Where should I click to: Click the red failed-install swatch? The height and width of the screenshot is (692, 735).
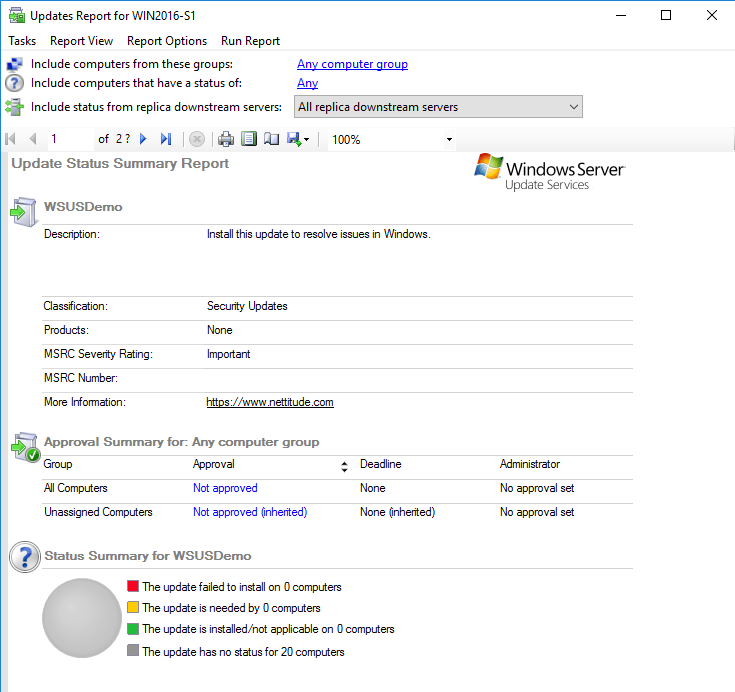pyautogui.click(x=133, y=586)
